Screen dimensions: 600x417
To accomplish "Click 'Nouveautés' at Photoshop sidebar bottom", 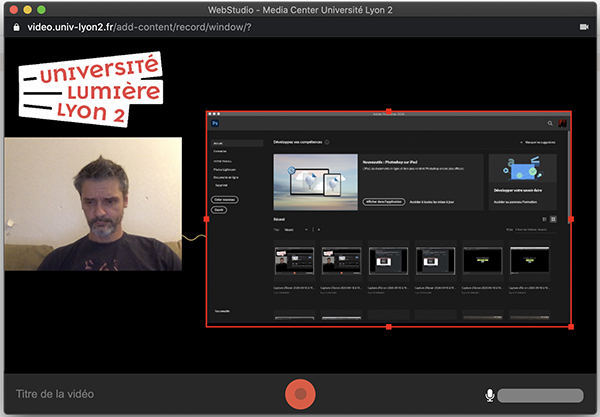I will 222,311.
